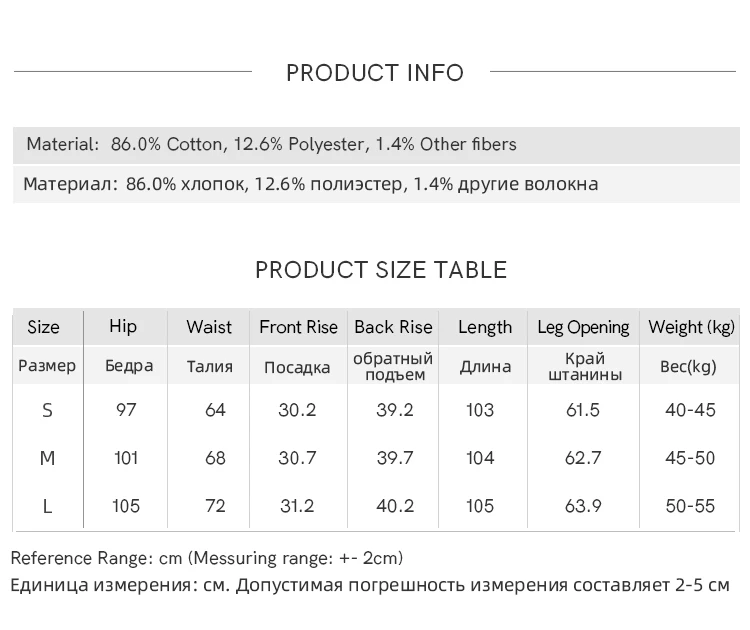Click leg opening value 63.9

583,506
